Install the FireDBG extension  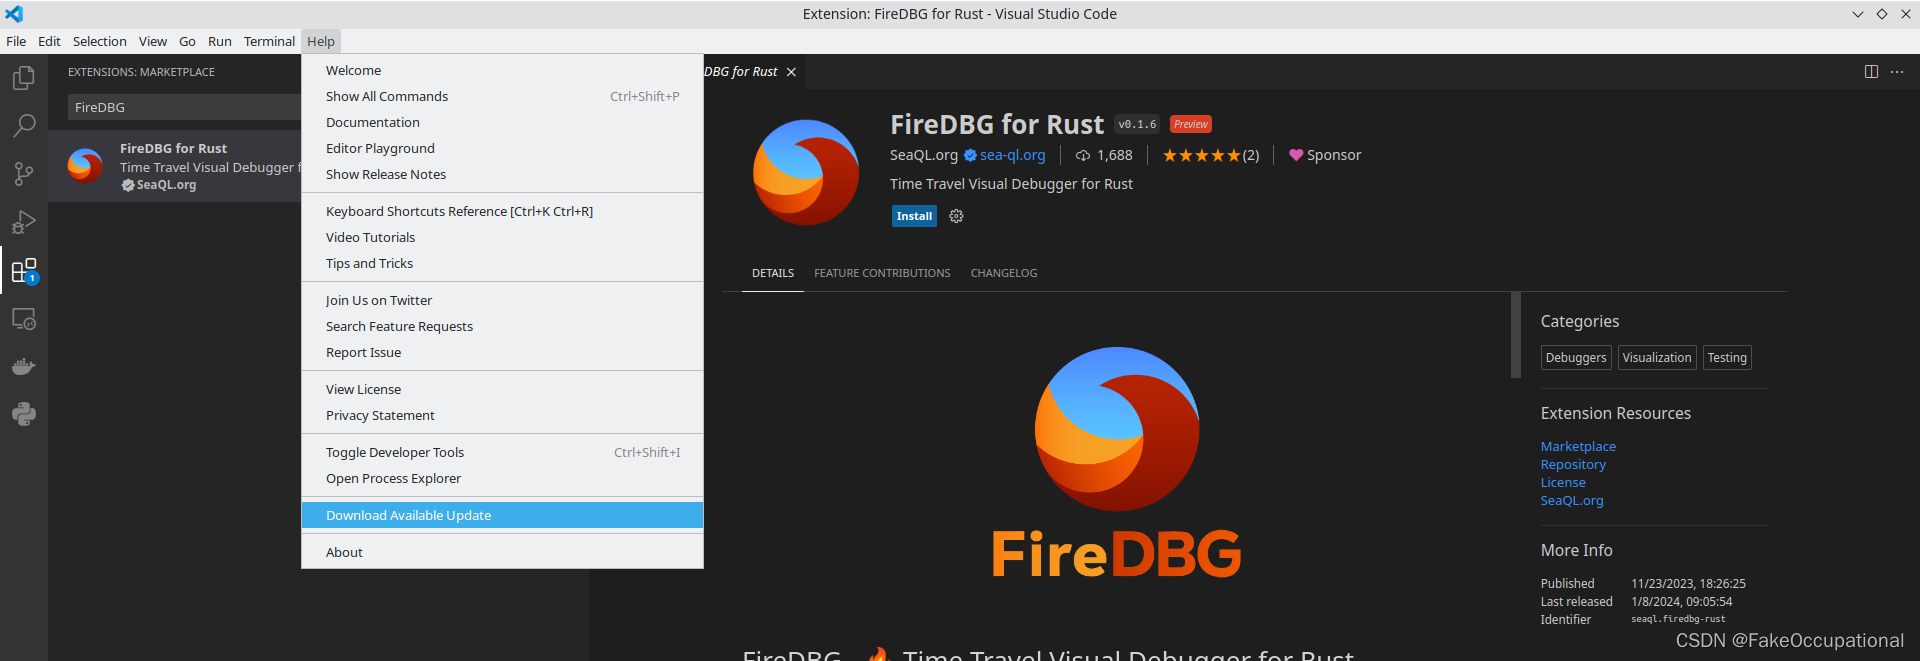(914, 216)
